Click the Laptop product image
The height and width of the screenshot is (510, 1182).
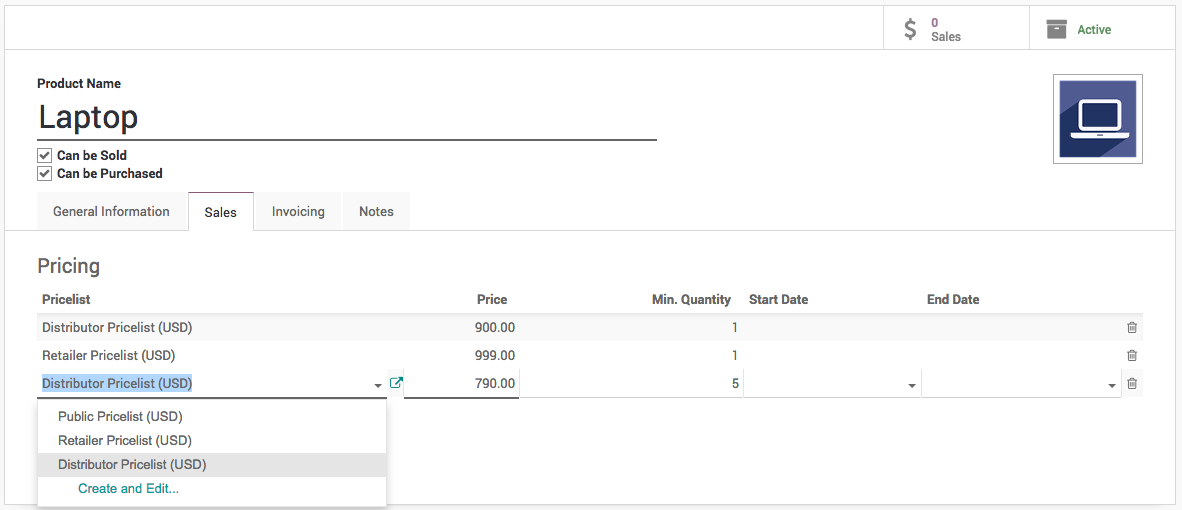1097,118
